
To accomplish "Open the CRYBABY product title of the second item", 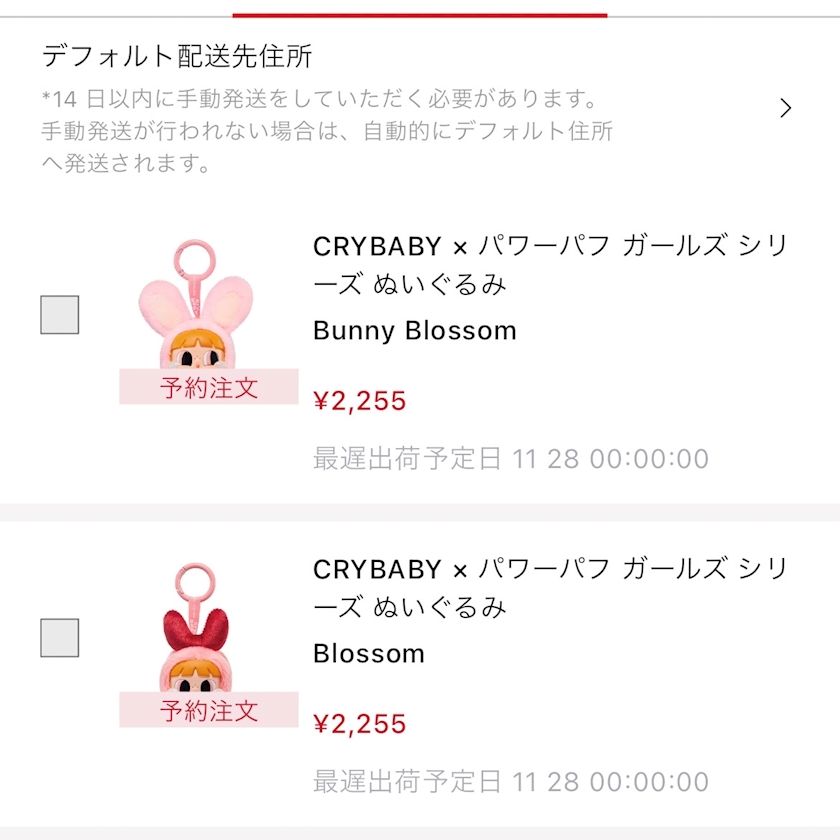I will click(550, 588).
